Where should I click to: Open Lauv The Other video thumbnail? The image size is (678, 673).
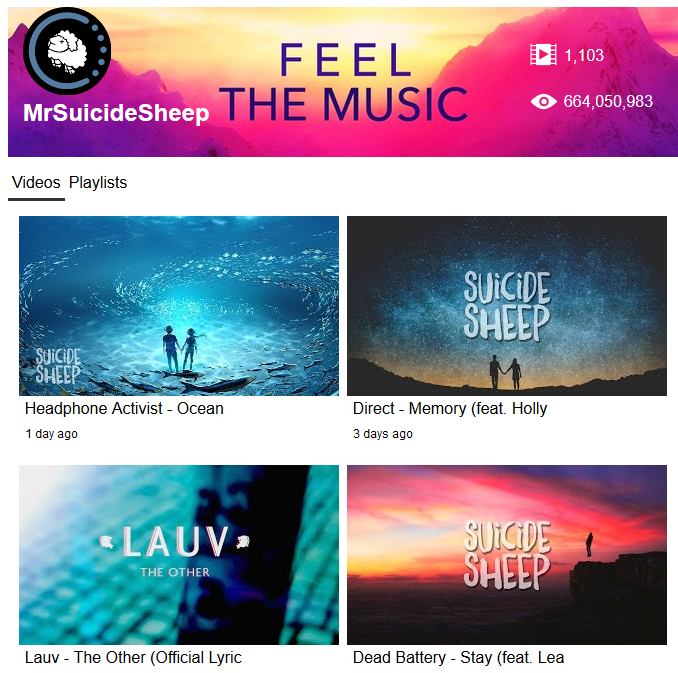pyautogui.click(x=179, y=555)
